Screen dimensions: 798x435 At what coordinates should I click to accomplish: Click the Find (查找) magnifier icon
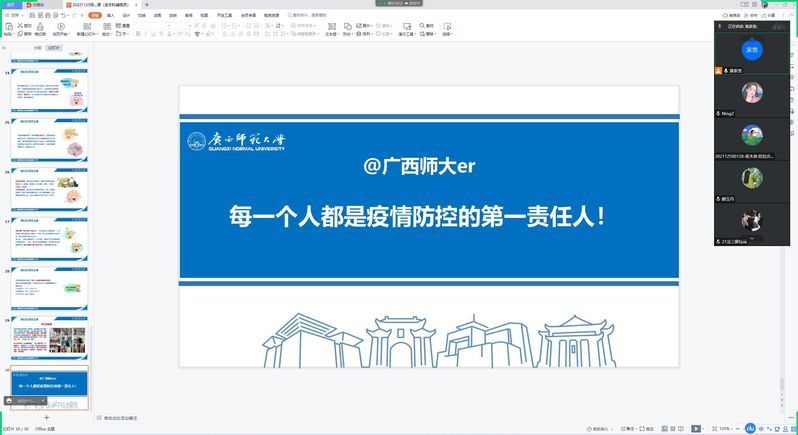click(422, 25)
